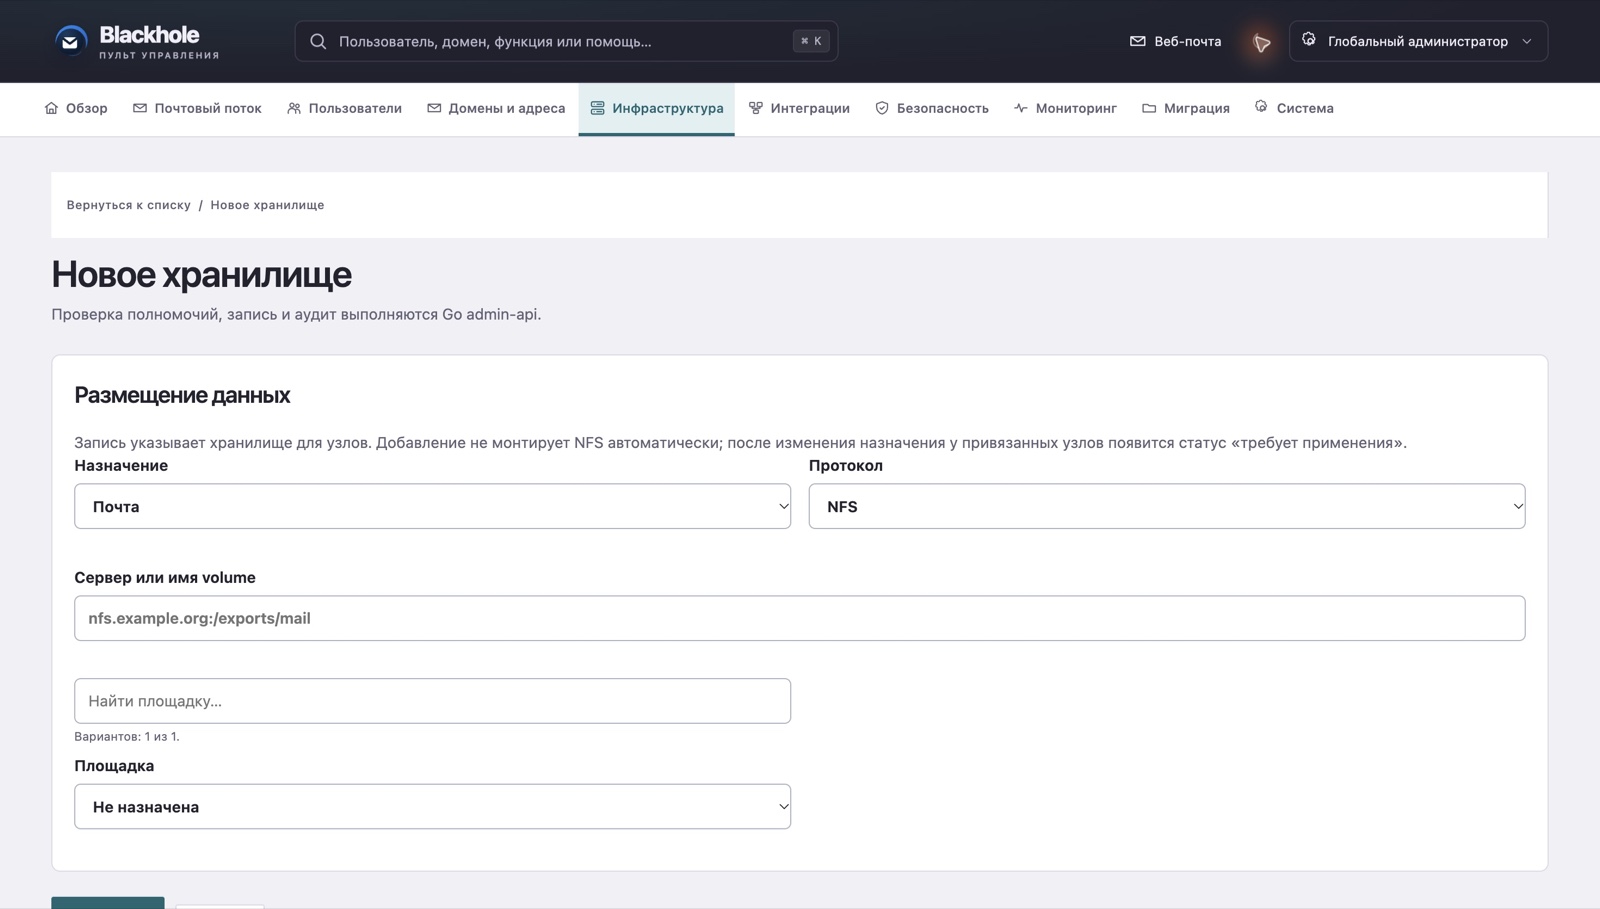Open the Мониторинг tab

point(1065,108)
